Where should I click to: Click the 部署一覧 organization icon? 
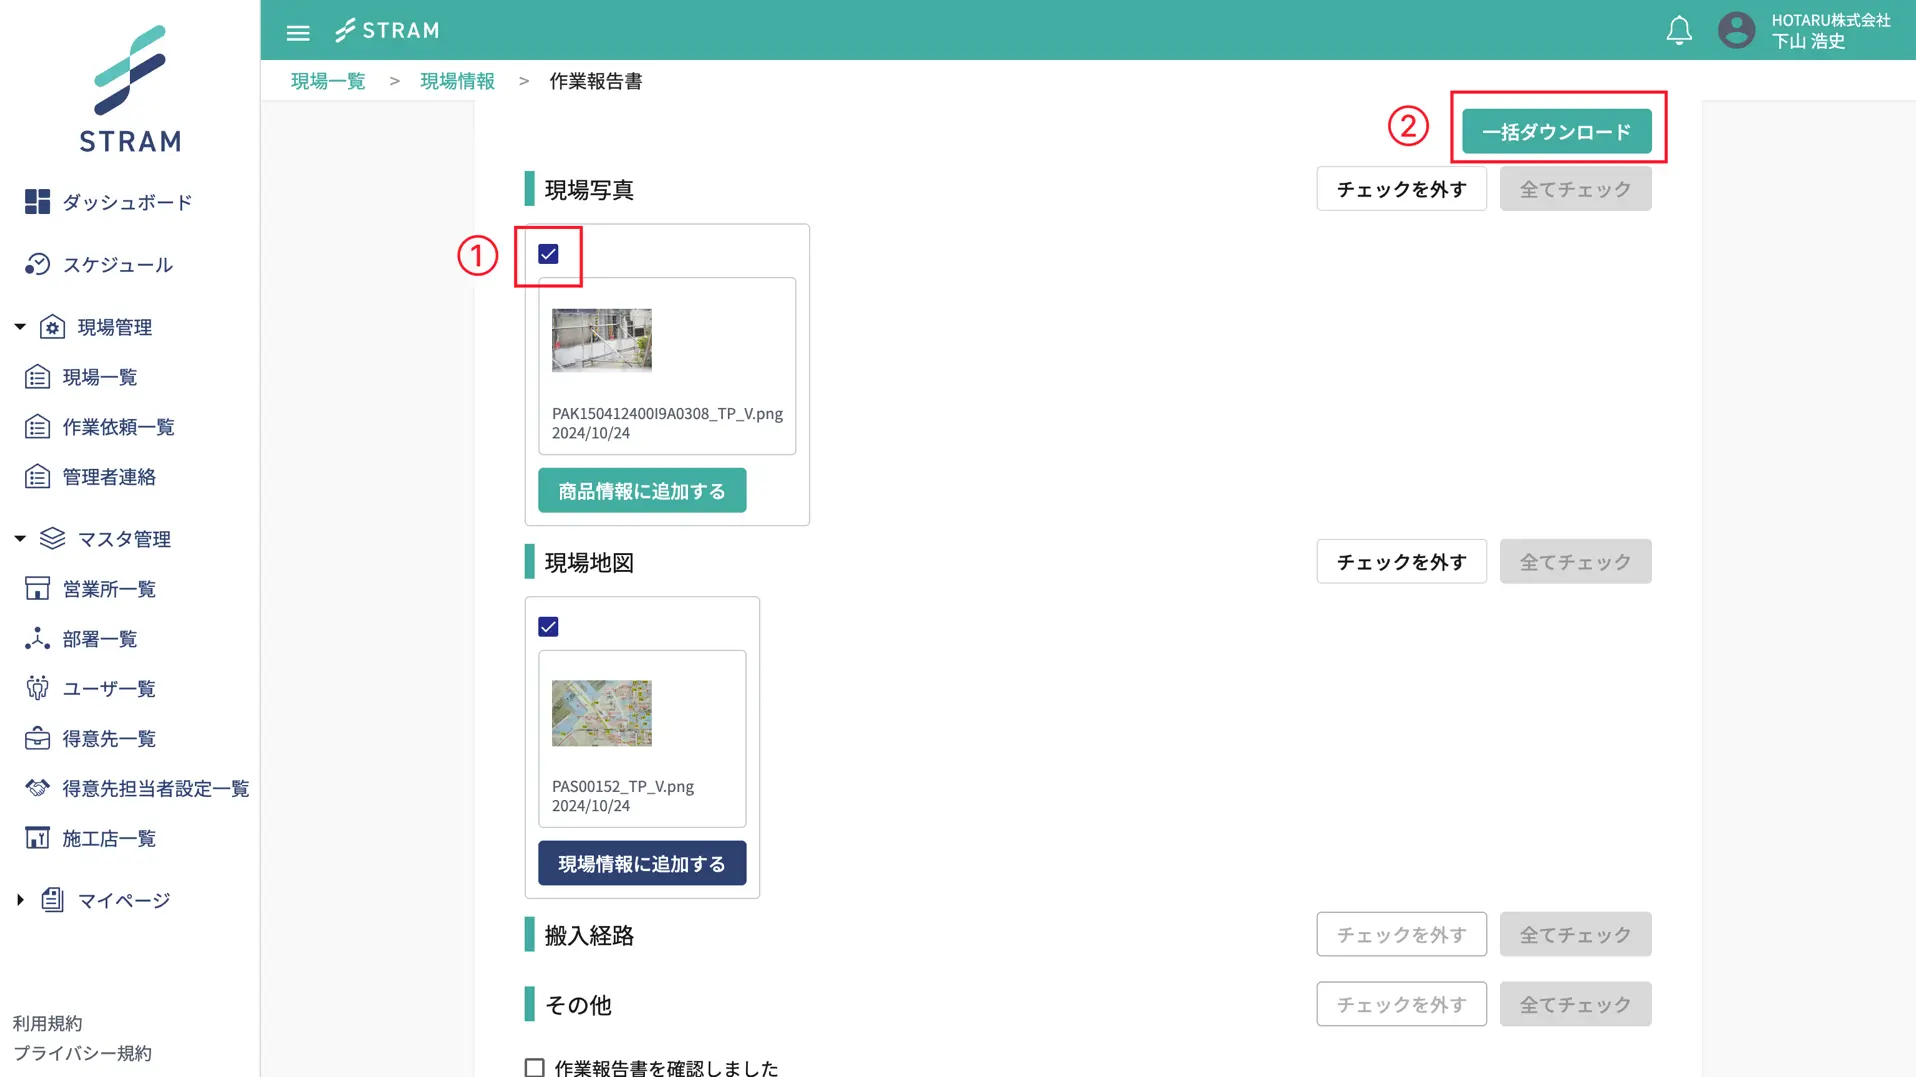click(37, 639)
